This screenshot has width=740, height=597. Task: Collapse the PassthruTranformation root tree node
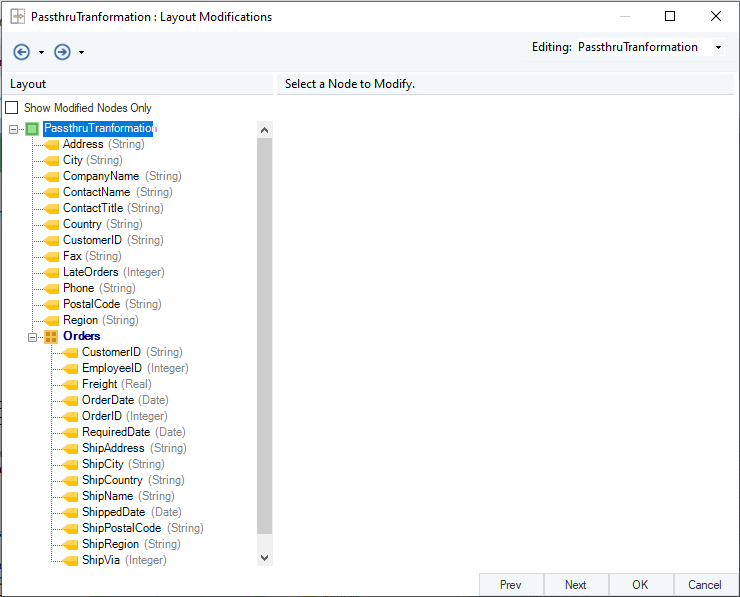(13, 129)
